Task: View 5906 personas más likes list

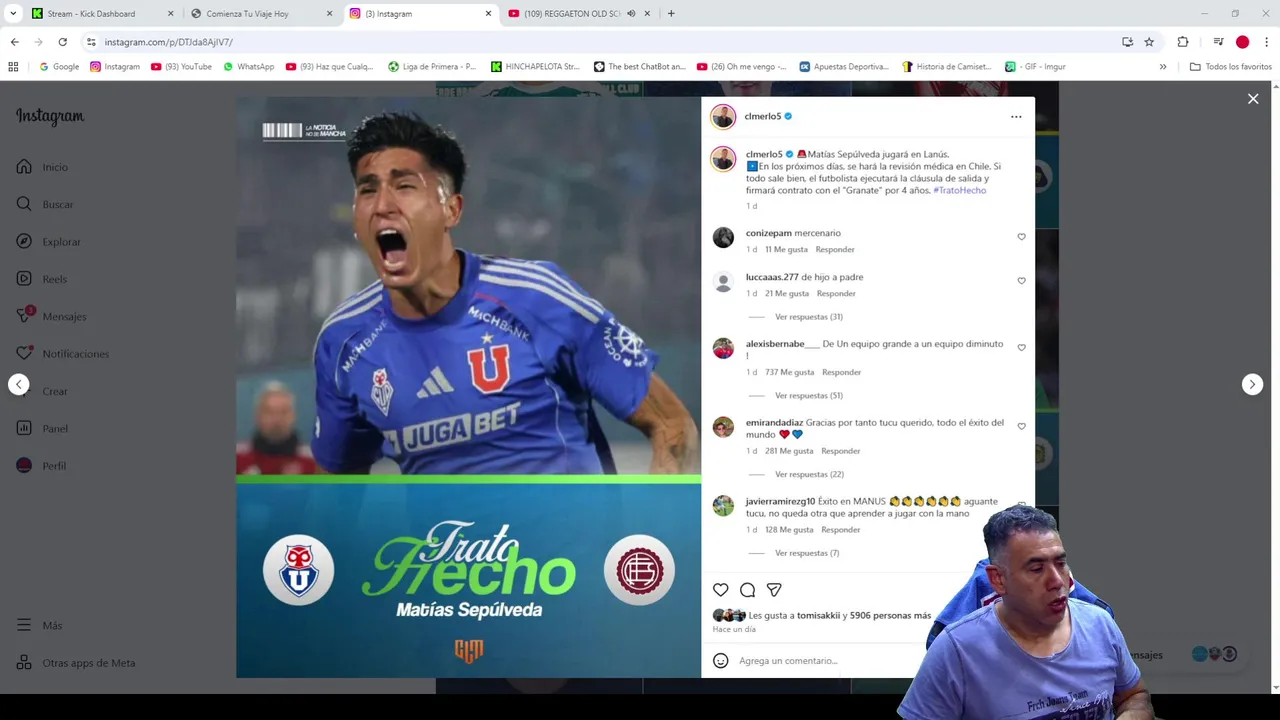Action: (x=890, y=616)
